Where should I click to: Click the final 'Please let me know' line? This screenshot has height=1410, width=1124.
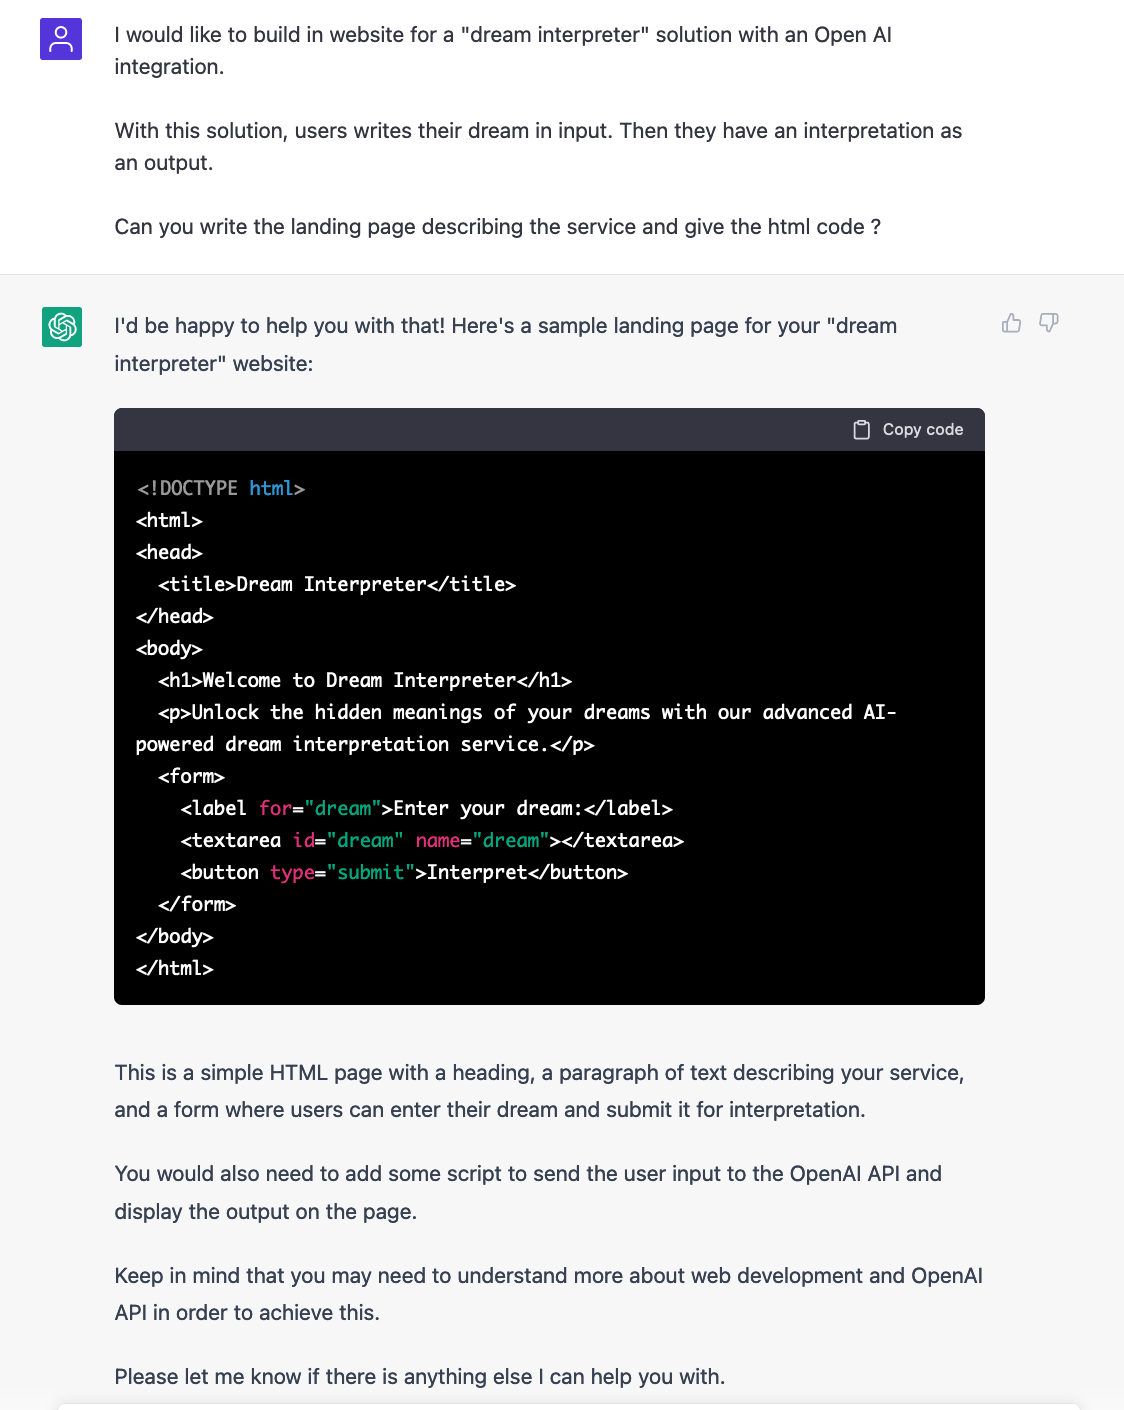click(420, 1377)
